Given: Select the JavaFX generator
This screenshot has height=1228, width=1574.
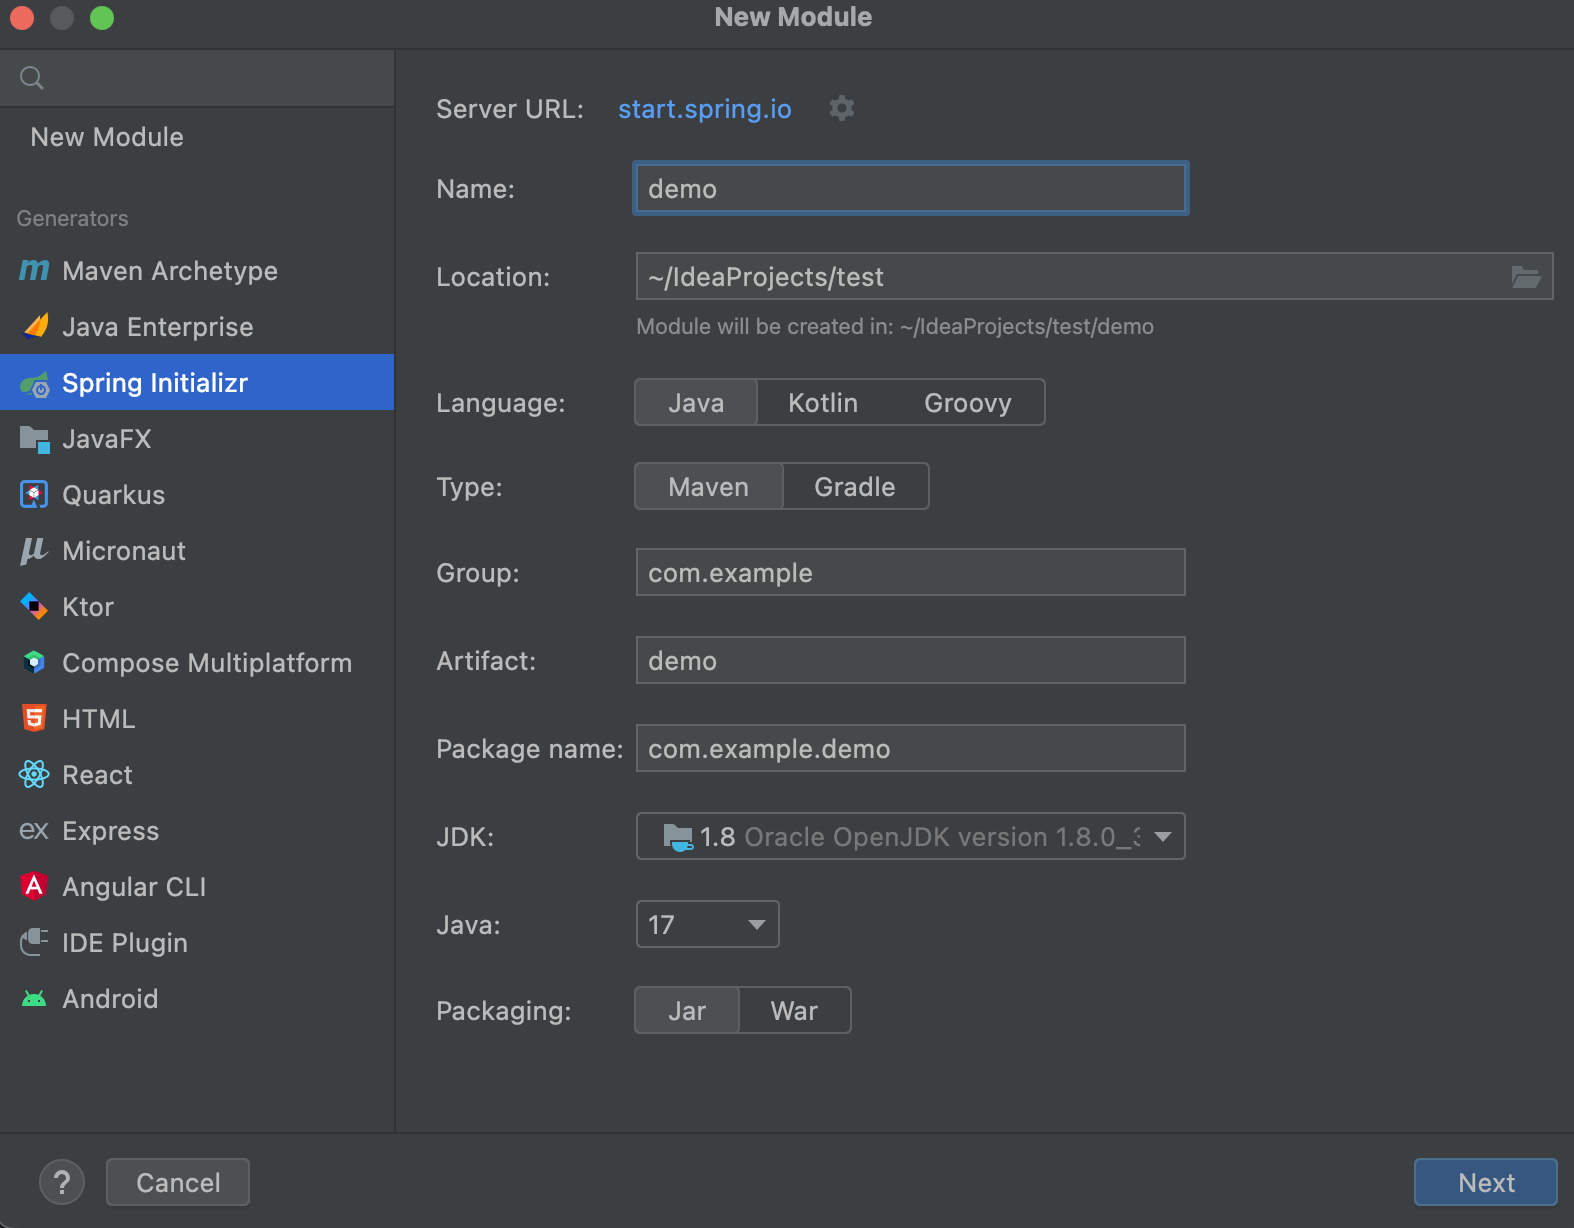Looking at the screenshot, I should [x=197, y=439].
